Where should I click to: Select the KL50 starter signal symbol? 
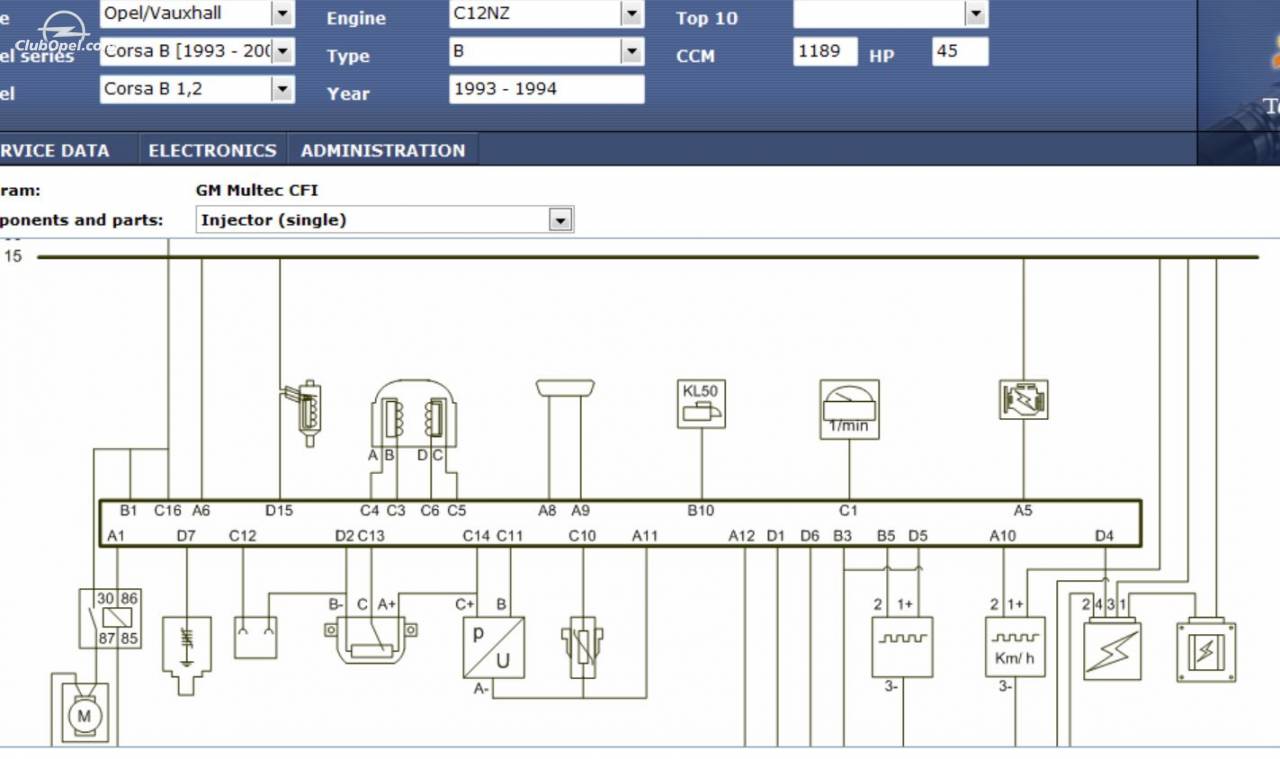point(701,404)
